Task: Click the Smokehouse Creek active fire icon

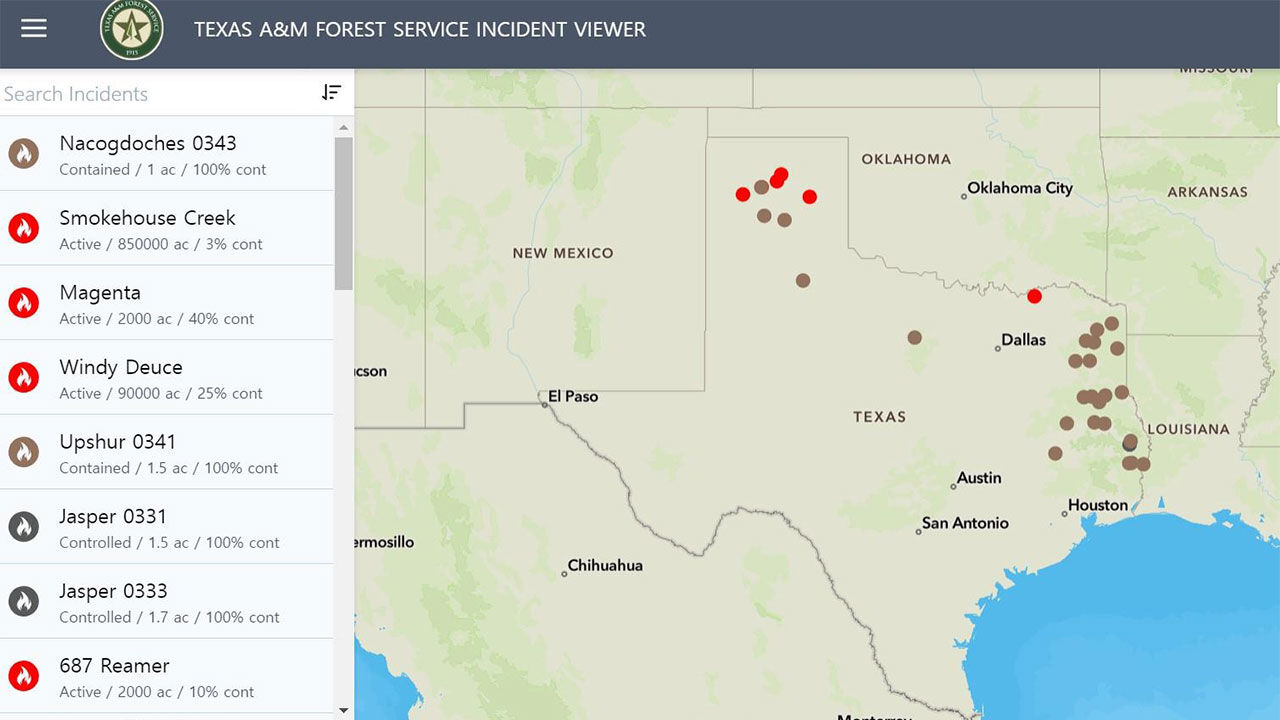Action: 24,228
